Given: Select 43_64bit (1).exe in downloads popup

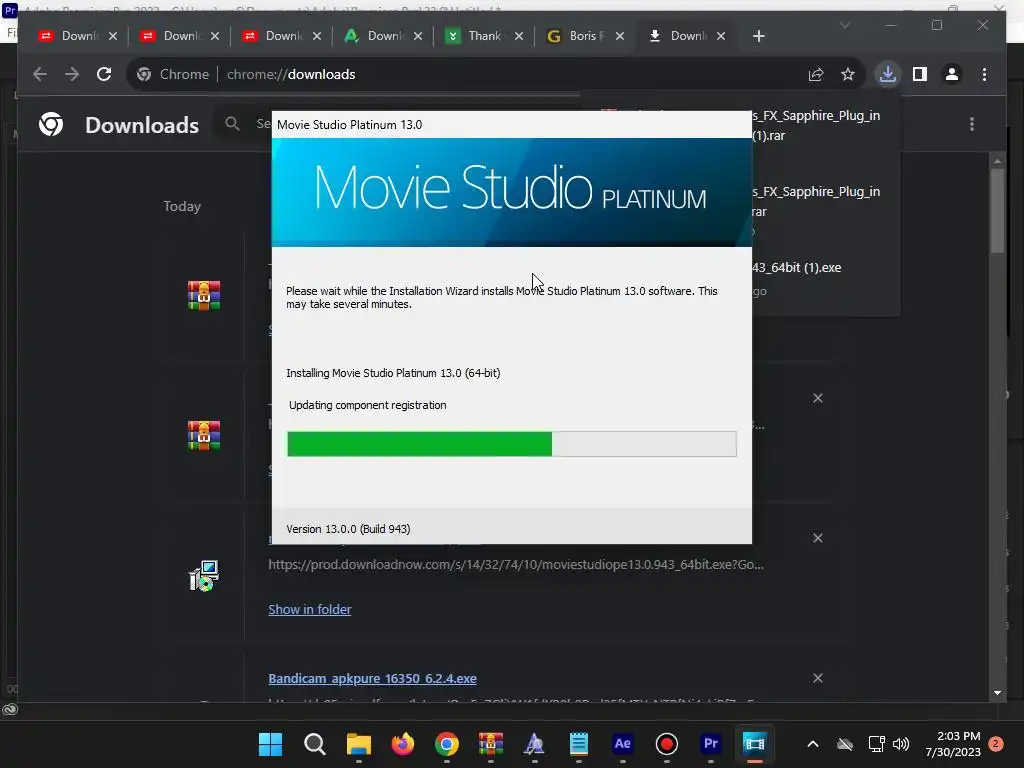Looking at the screenshot, I should [x=797, y=268].
